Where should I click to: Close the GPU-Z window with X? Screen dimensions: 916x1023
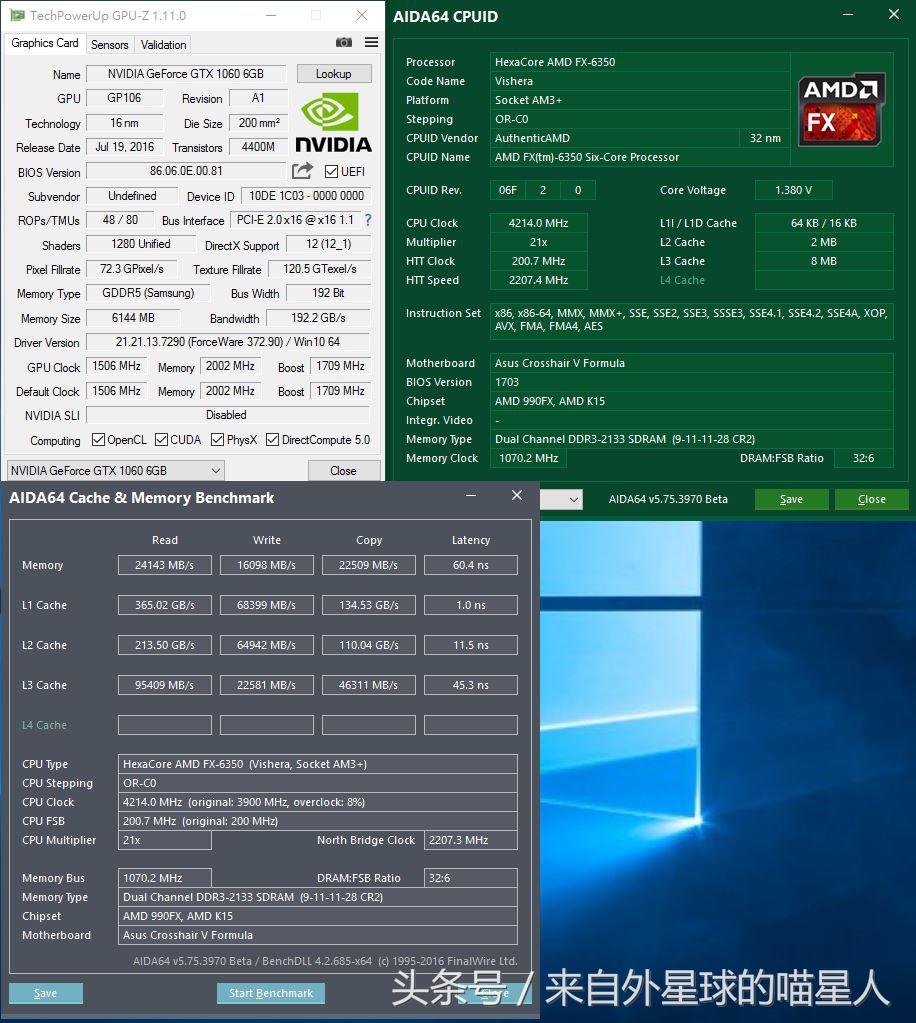[x=361, y=15]
